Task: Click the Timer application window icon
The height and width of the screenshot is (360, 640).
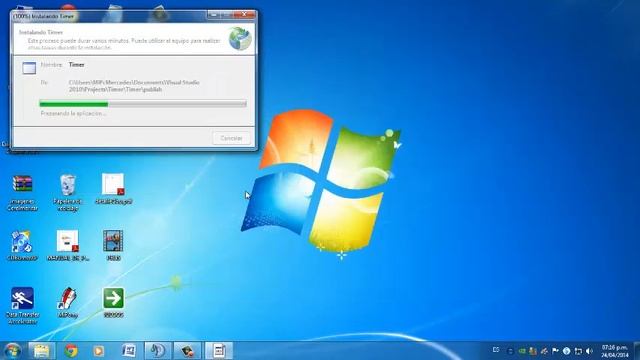Action: click(29, 68)
